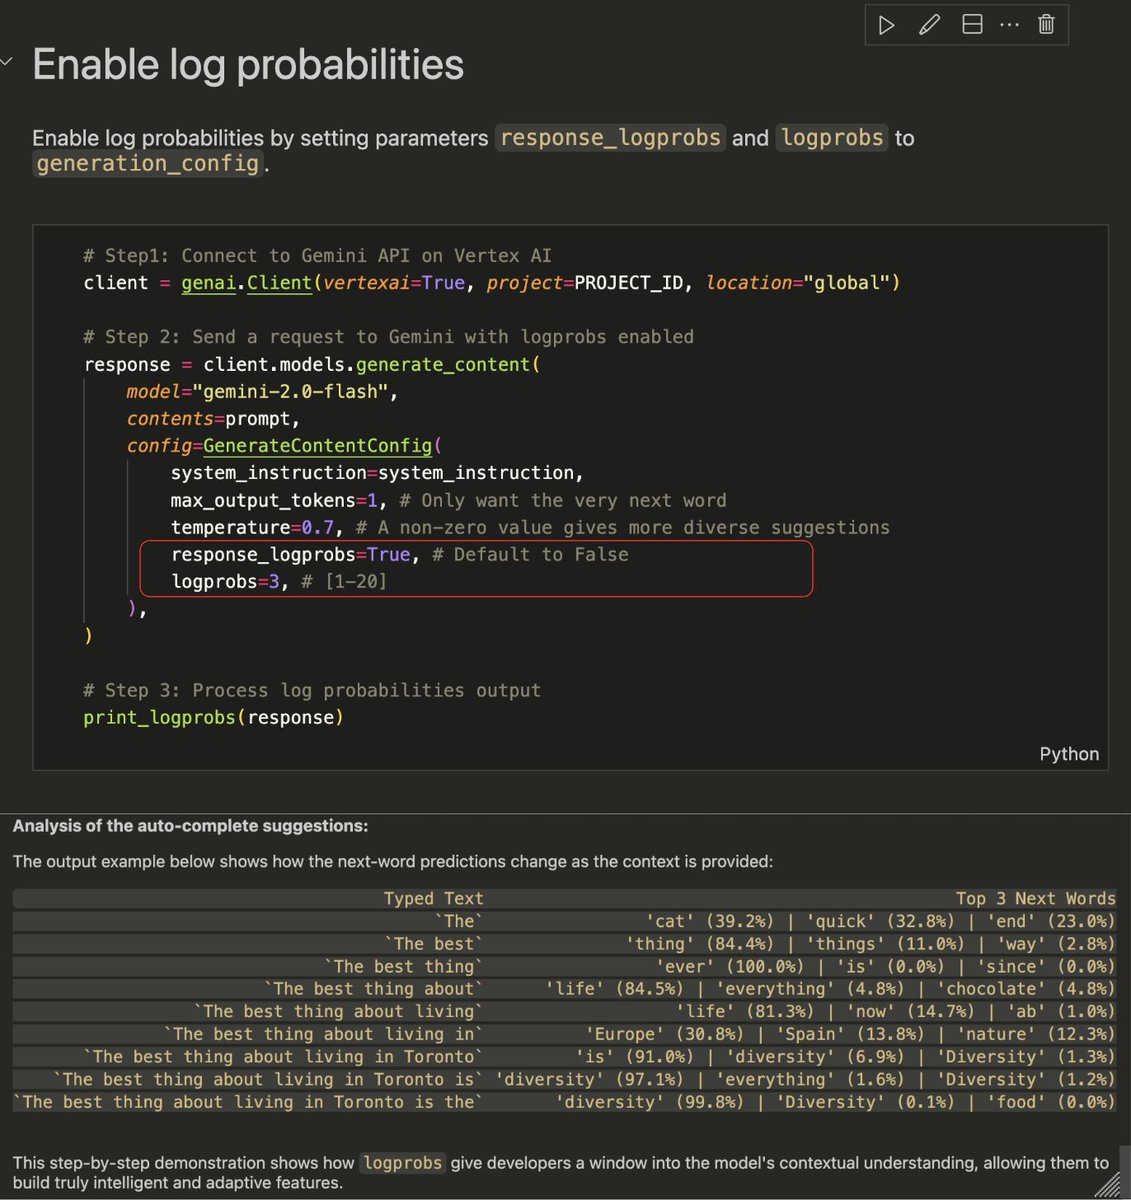Click the temperature=0.7 line
The height and width of the screenshot is (1200, 1131).
coord(530,528)
